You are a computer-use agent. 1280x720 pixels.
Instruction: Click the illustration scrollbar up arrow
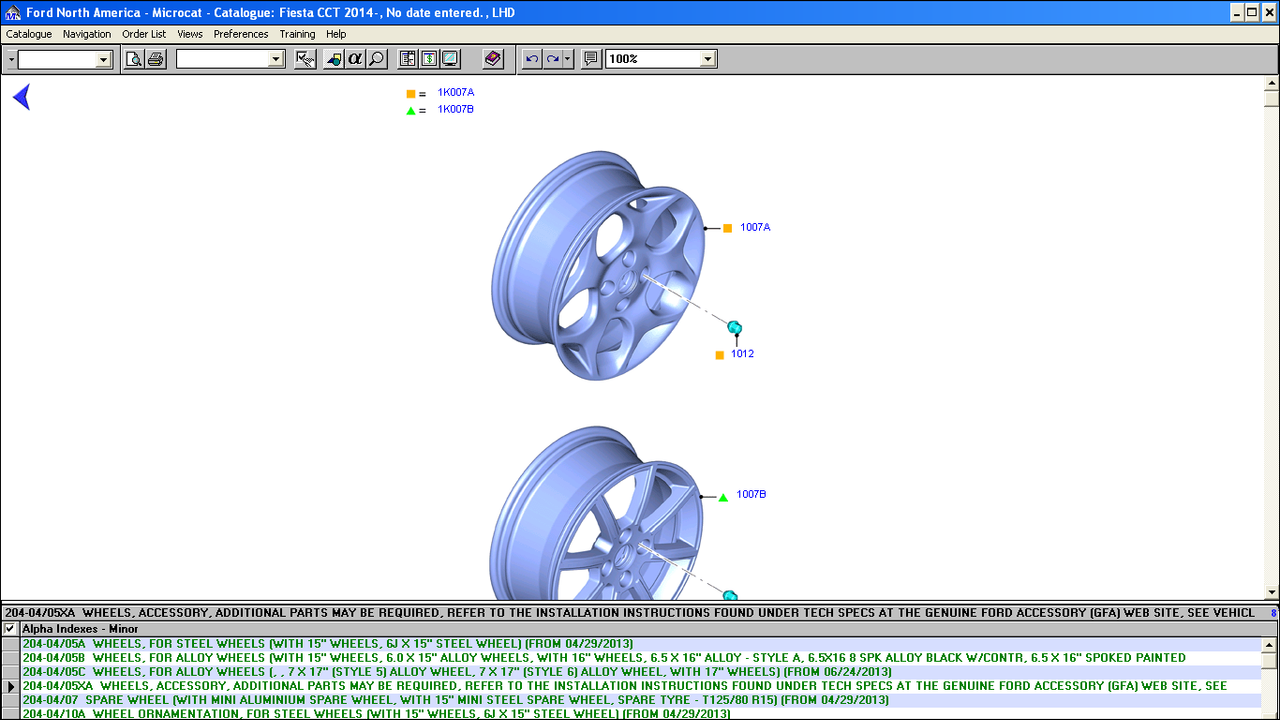(x=1271, y=83)
